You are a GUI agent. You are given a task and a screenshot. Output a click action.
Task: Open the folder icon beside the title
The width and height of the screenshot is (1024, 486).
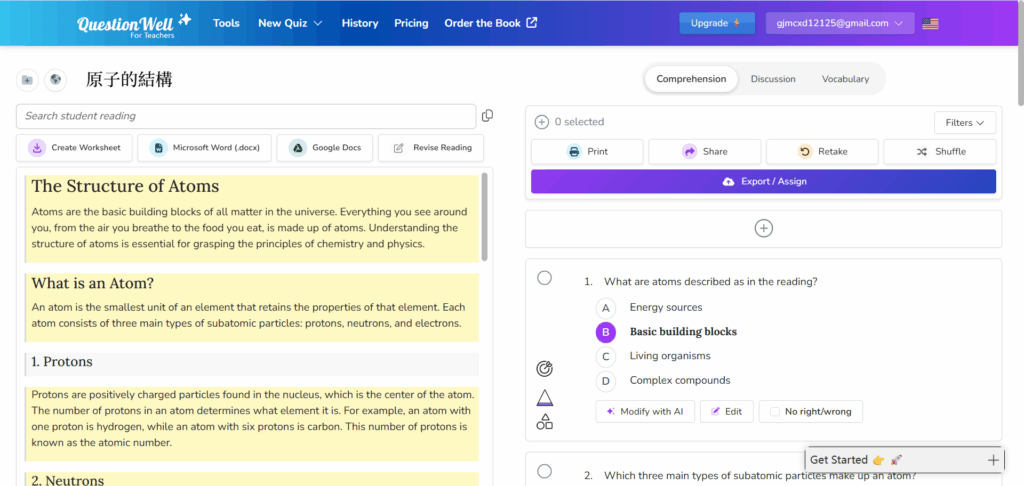click(x=27, y=80)
